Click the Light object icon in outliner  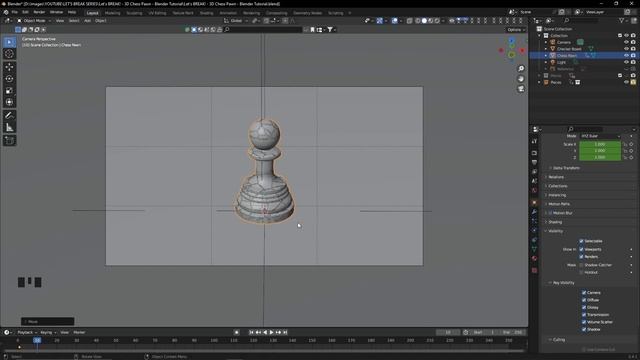(x=553, y=62)
